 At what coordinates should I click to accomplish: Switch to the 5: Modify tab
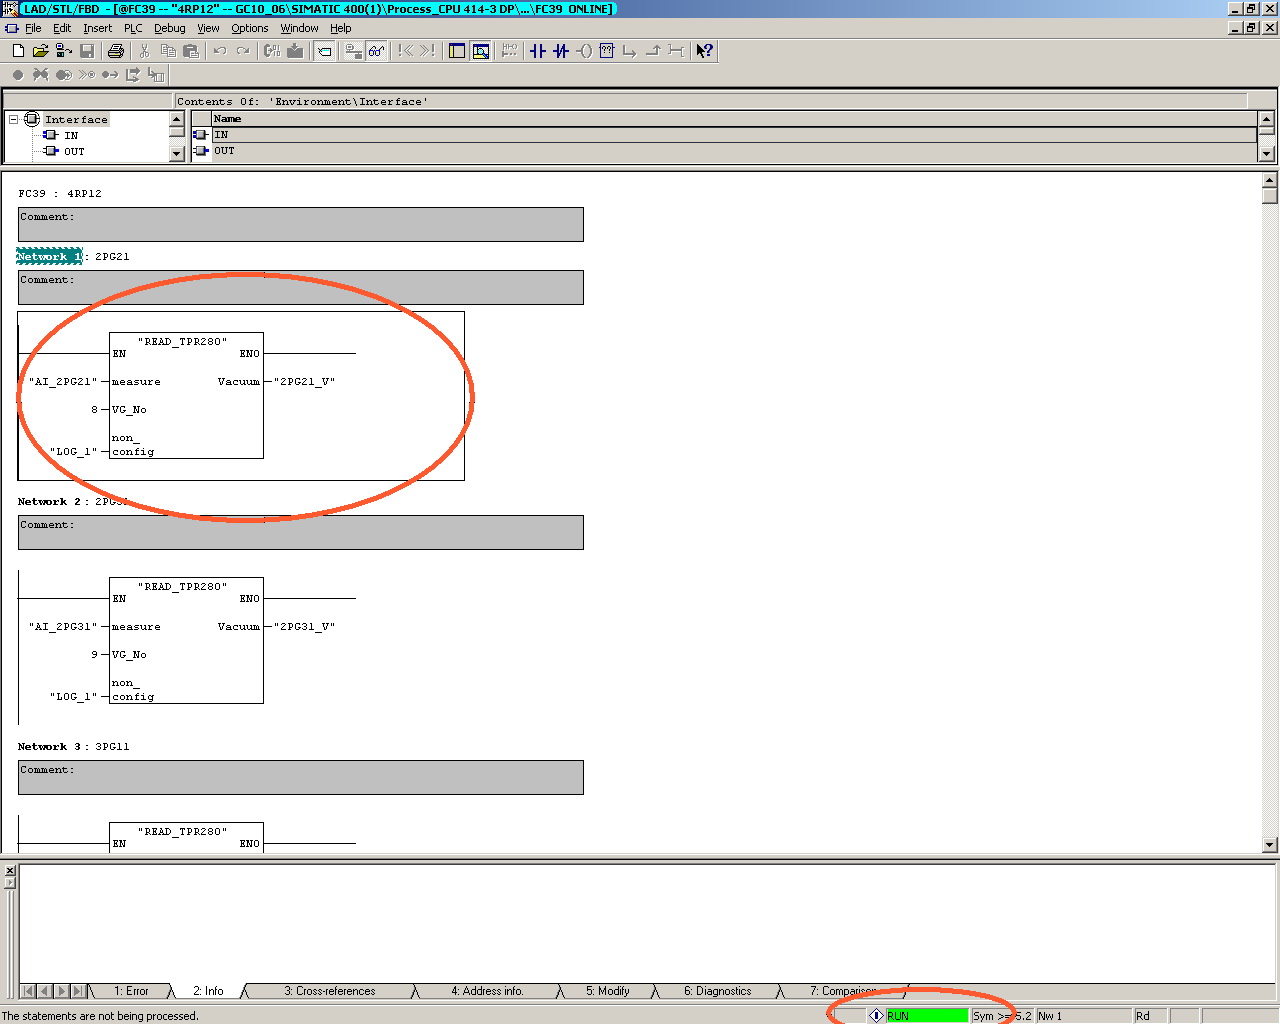[x=608, y=991]
